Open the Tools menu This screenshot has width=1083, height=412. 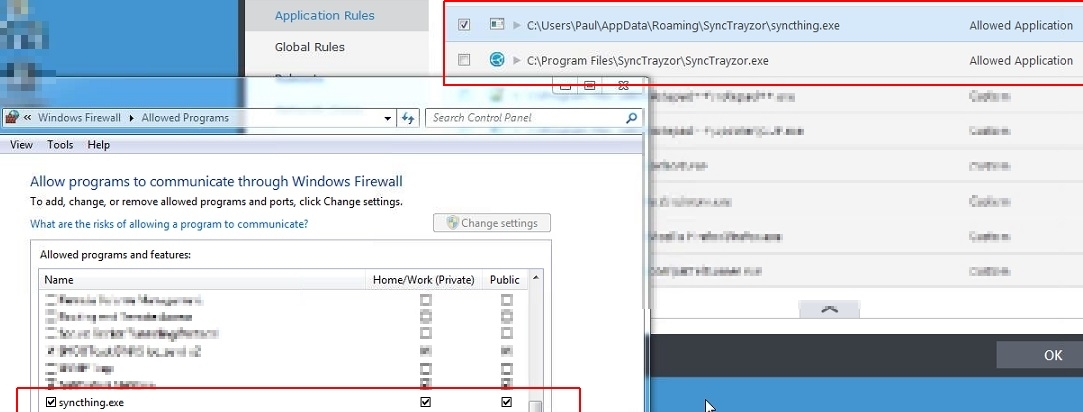click(60, 145)
